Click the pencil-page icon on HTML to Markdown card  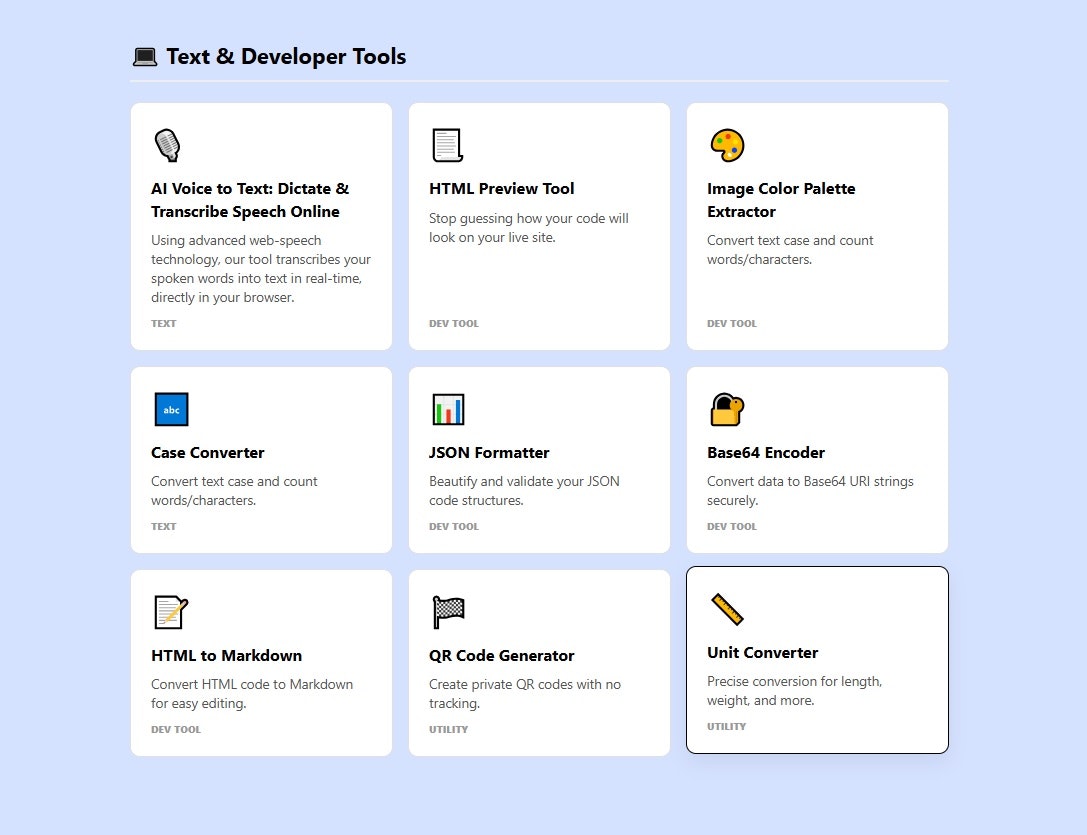tap(171, 612)
